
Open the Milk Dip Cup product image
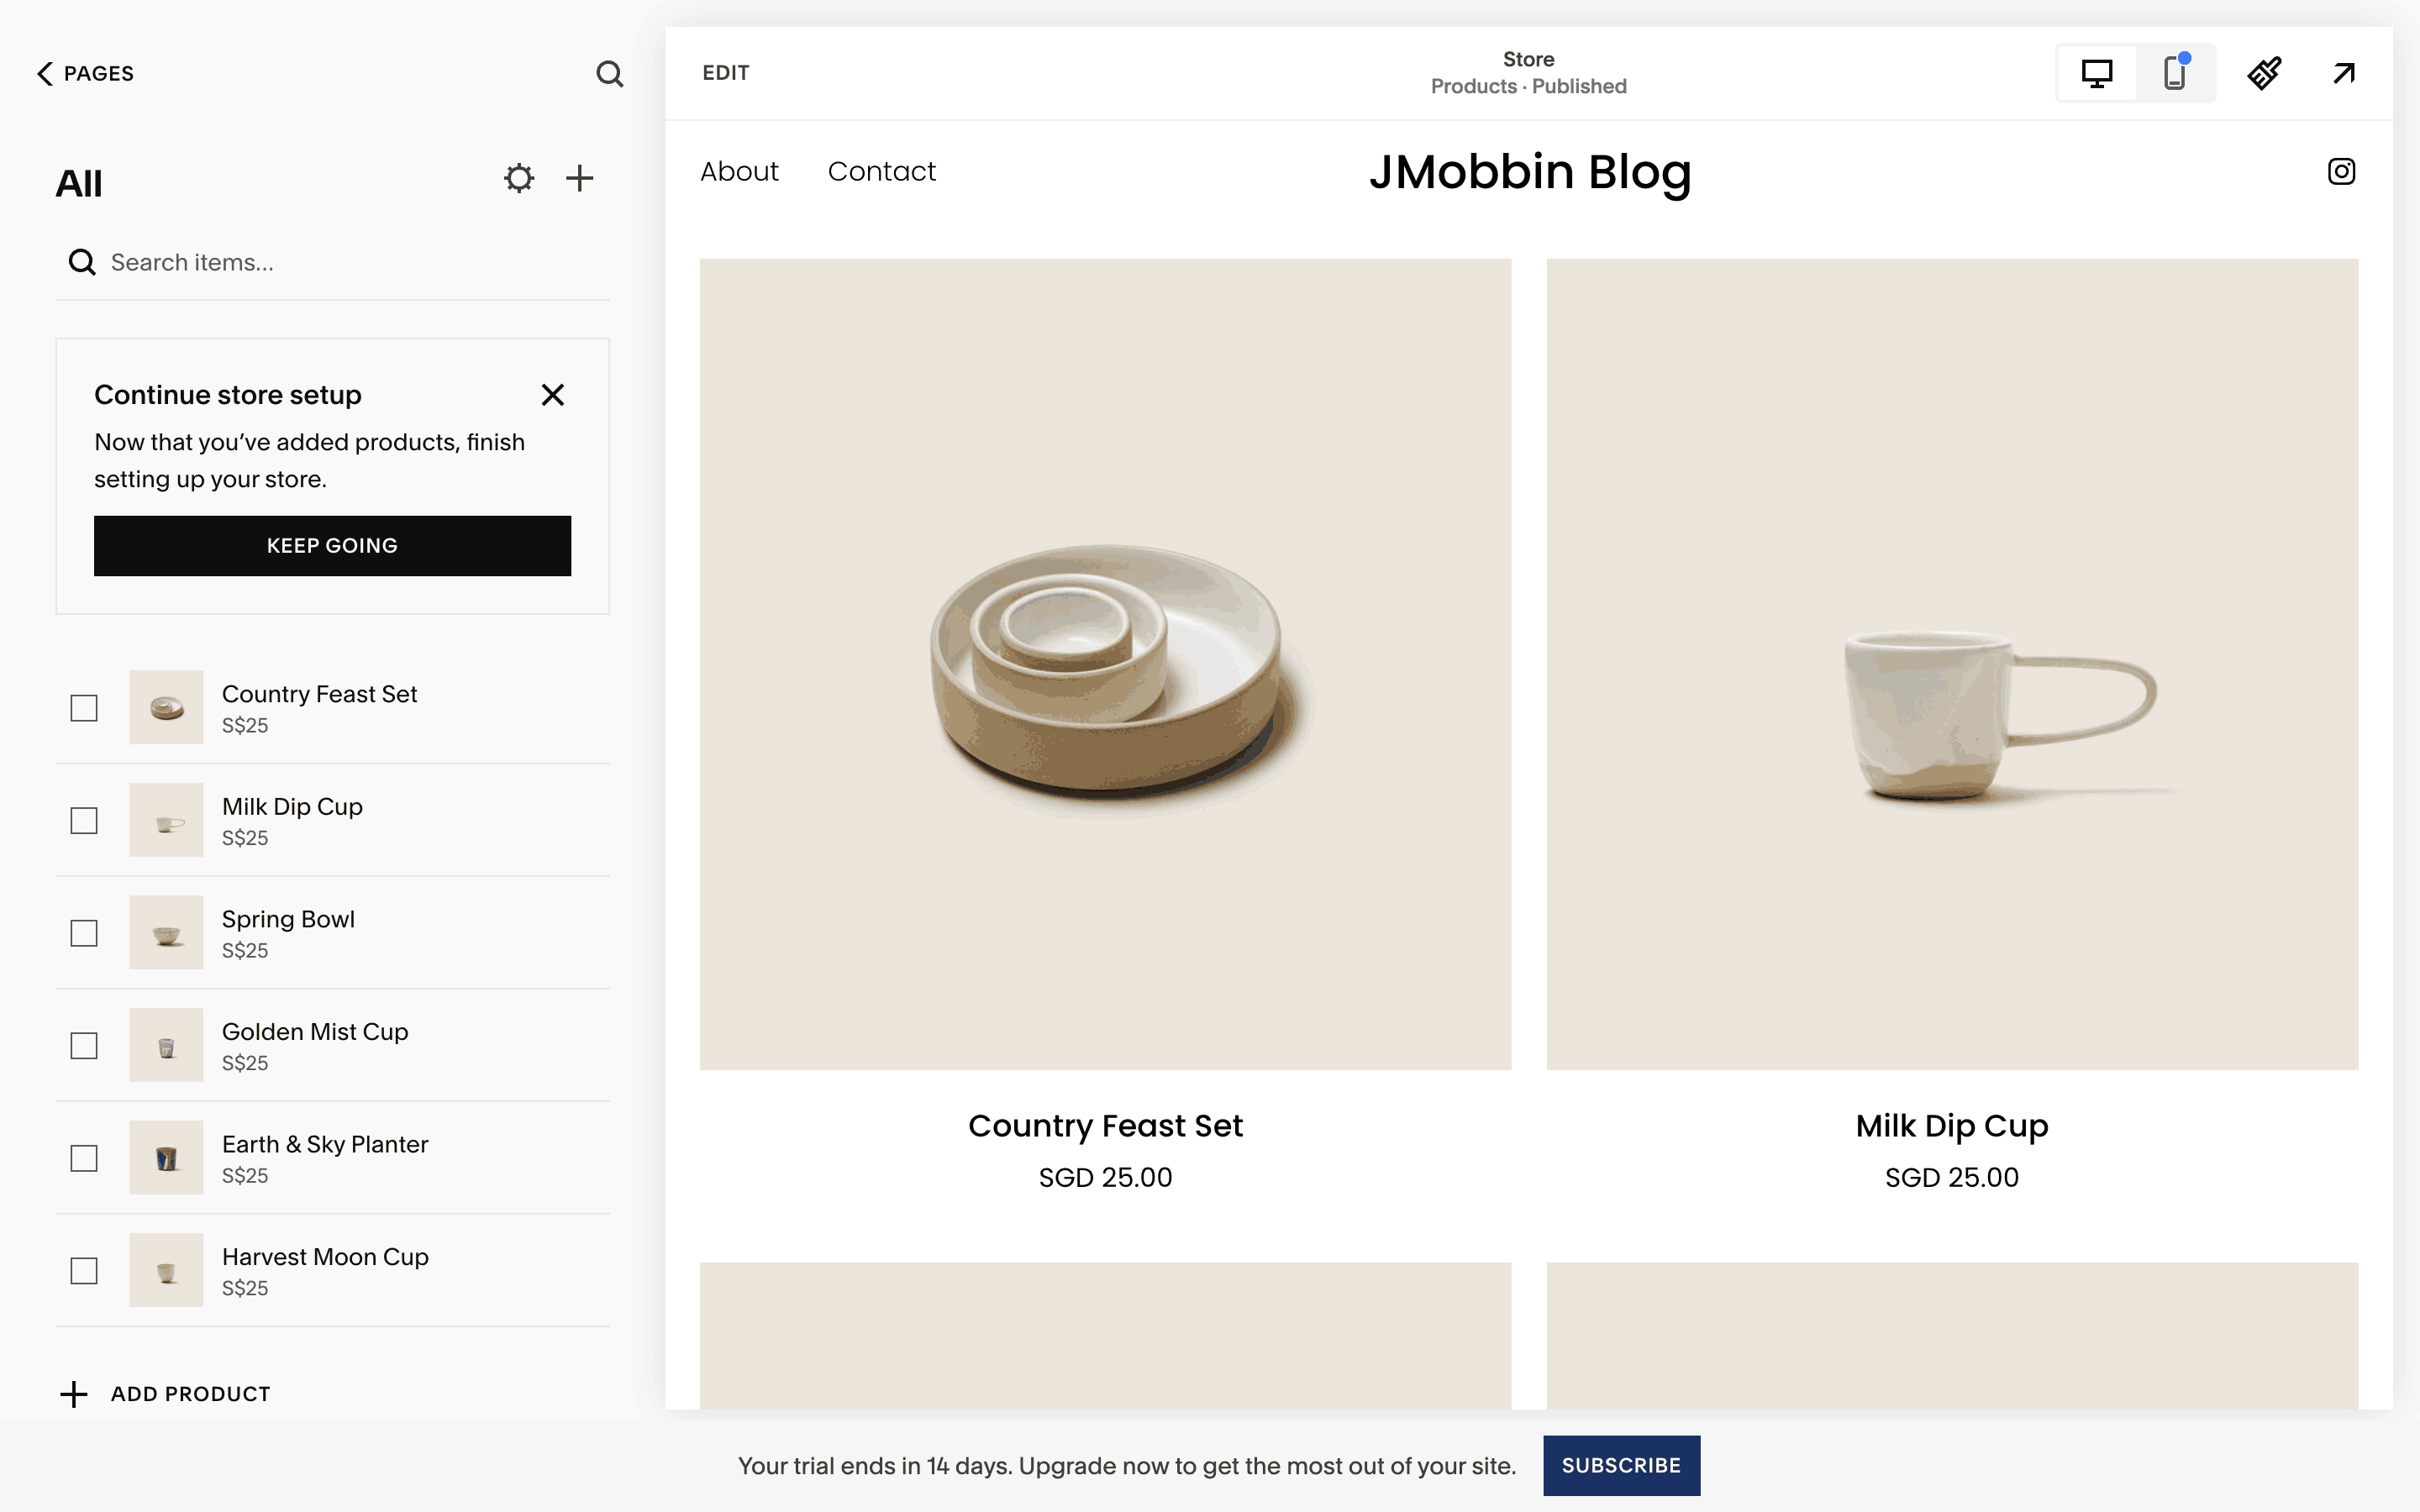(1951, 664)
